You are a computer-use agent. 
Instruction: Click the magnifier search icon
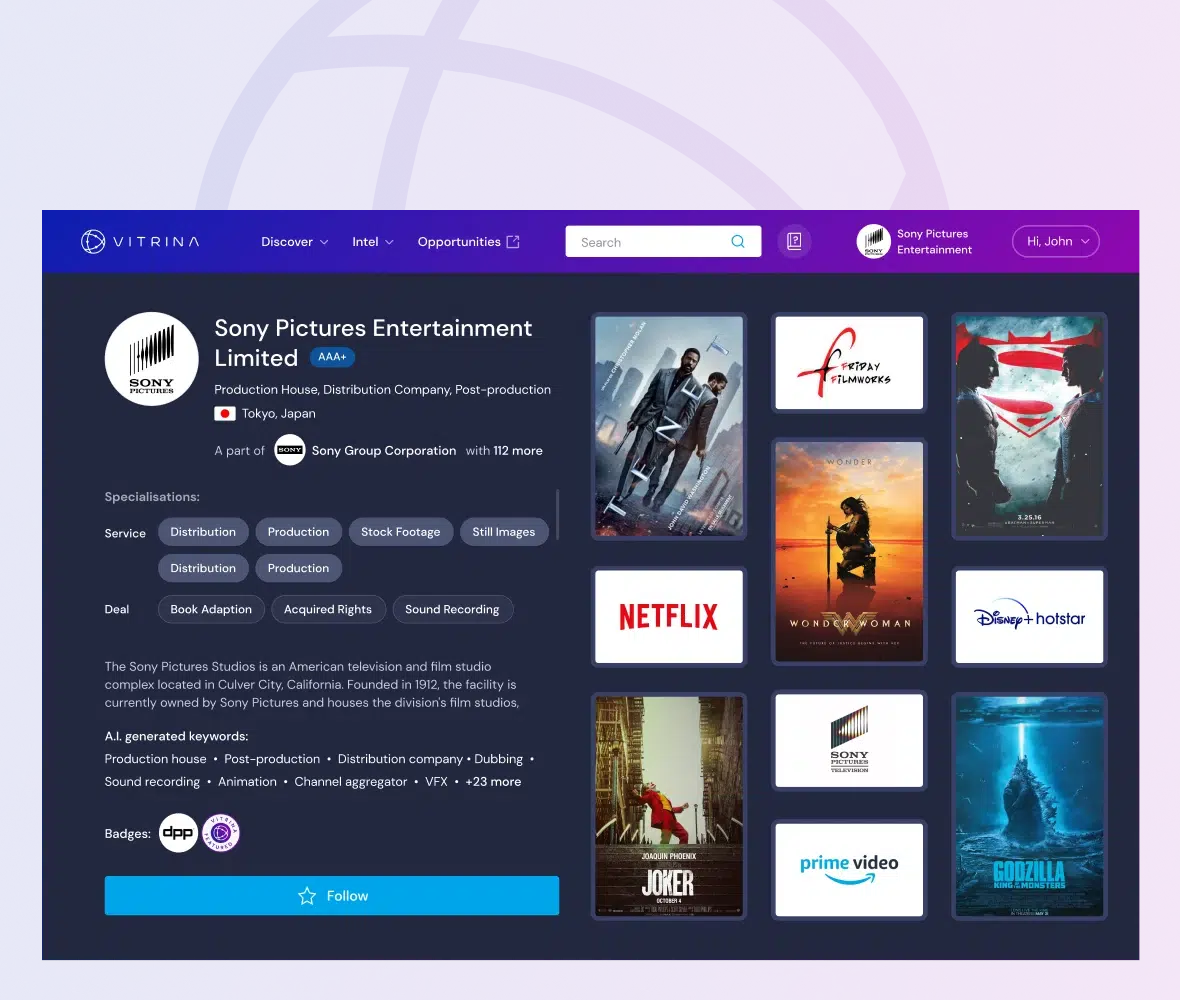click(738, 242)
